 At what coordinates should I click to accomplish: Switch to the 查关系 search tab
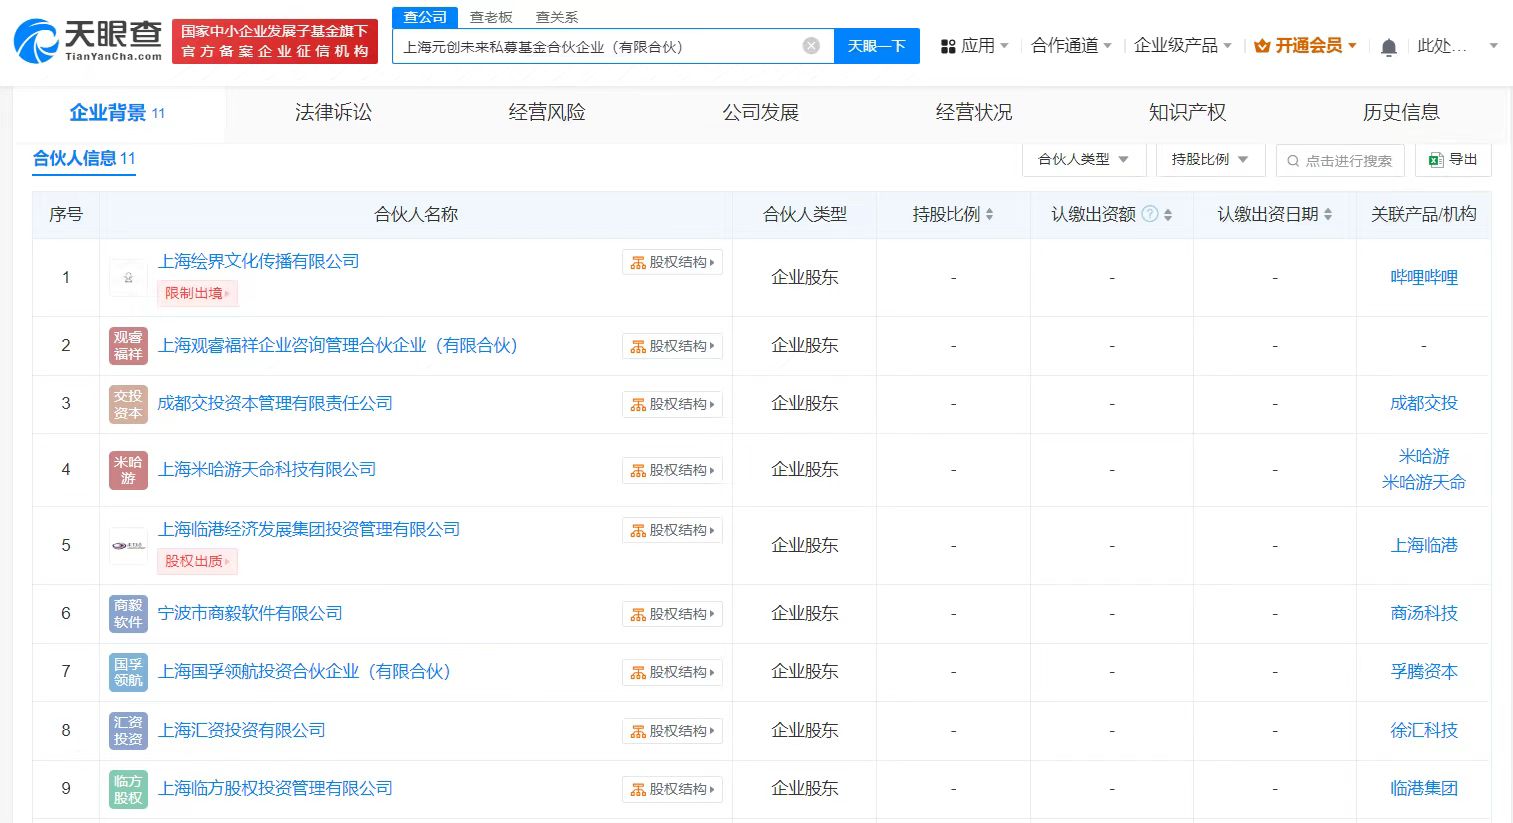point(557,17)
